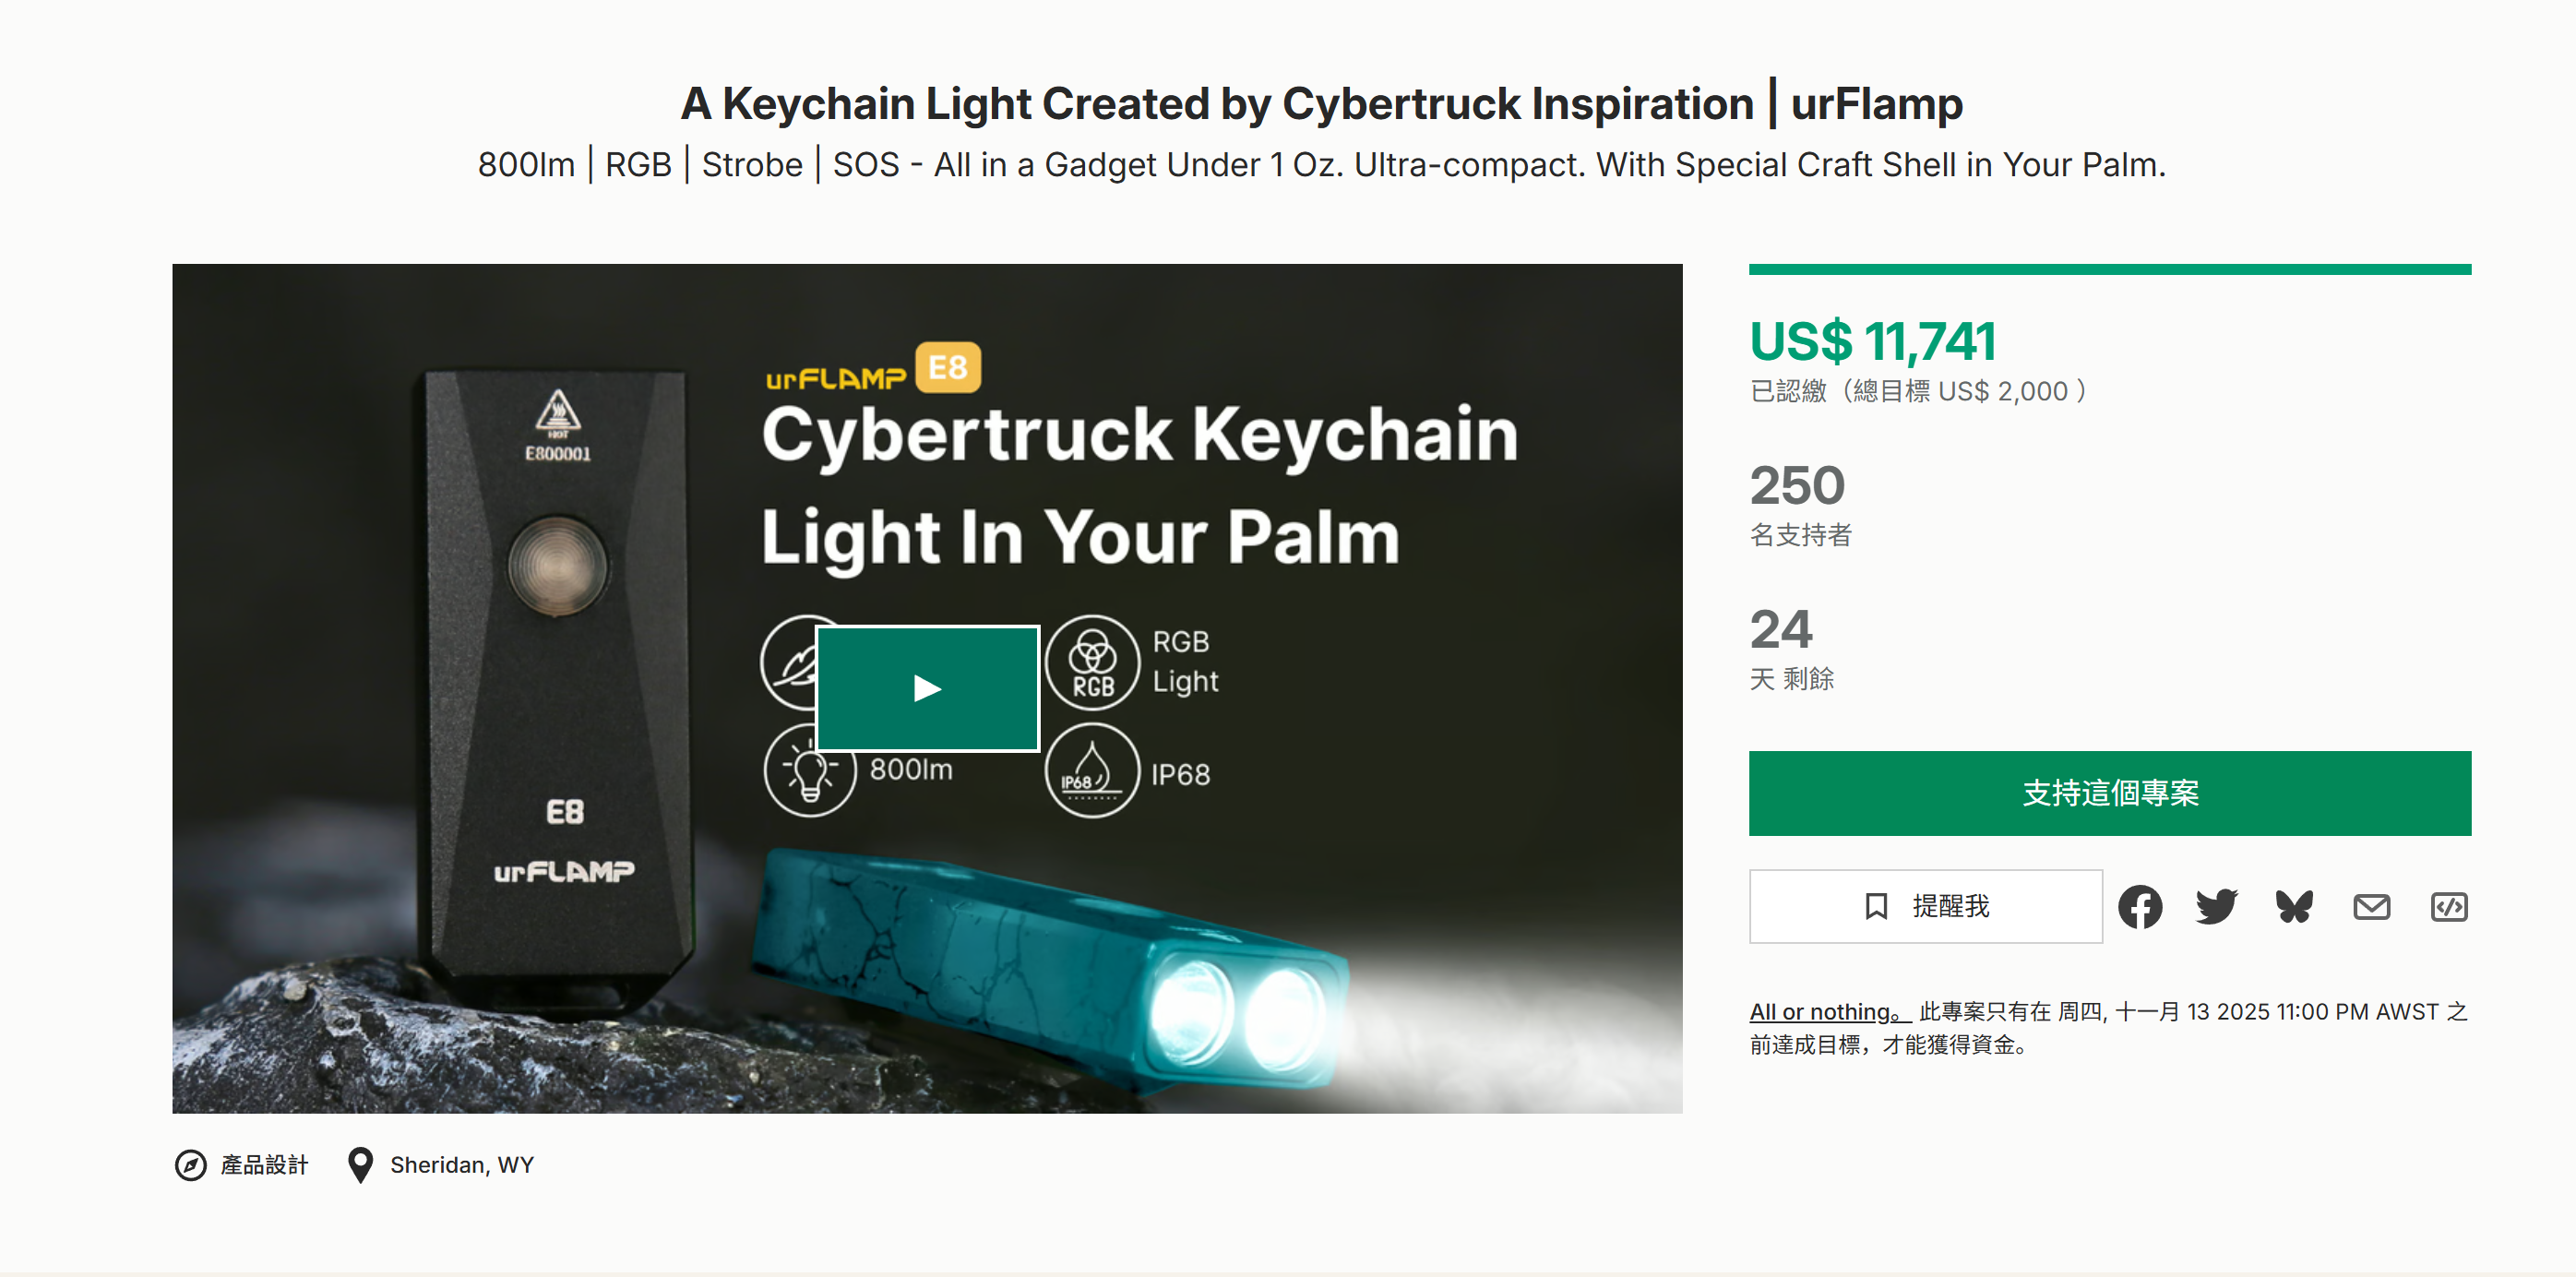Screen dimensions: 2576x1277
Task: Open the All or nothing link
Action: [x=1828, y=1012]
